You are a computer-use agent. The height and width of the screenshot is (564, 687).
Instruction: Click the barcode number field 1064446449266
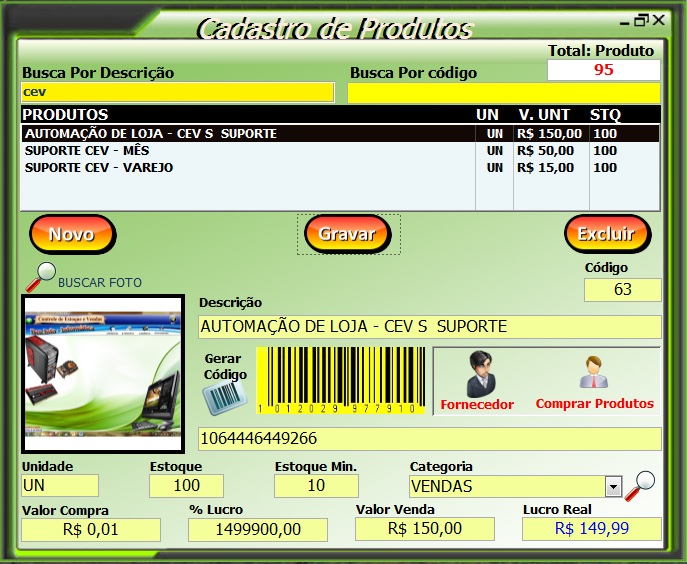click(429, 439)
